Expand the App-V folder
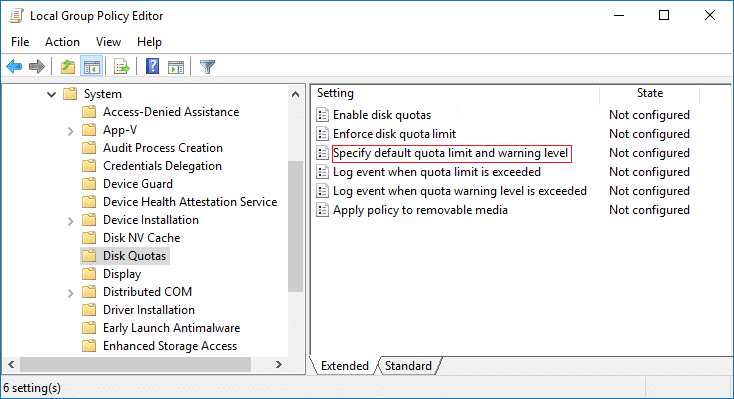734x399 pixels. pyautogui.click(x=71, y=131)
